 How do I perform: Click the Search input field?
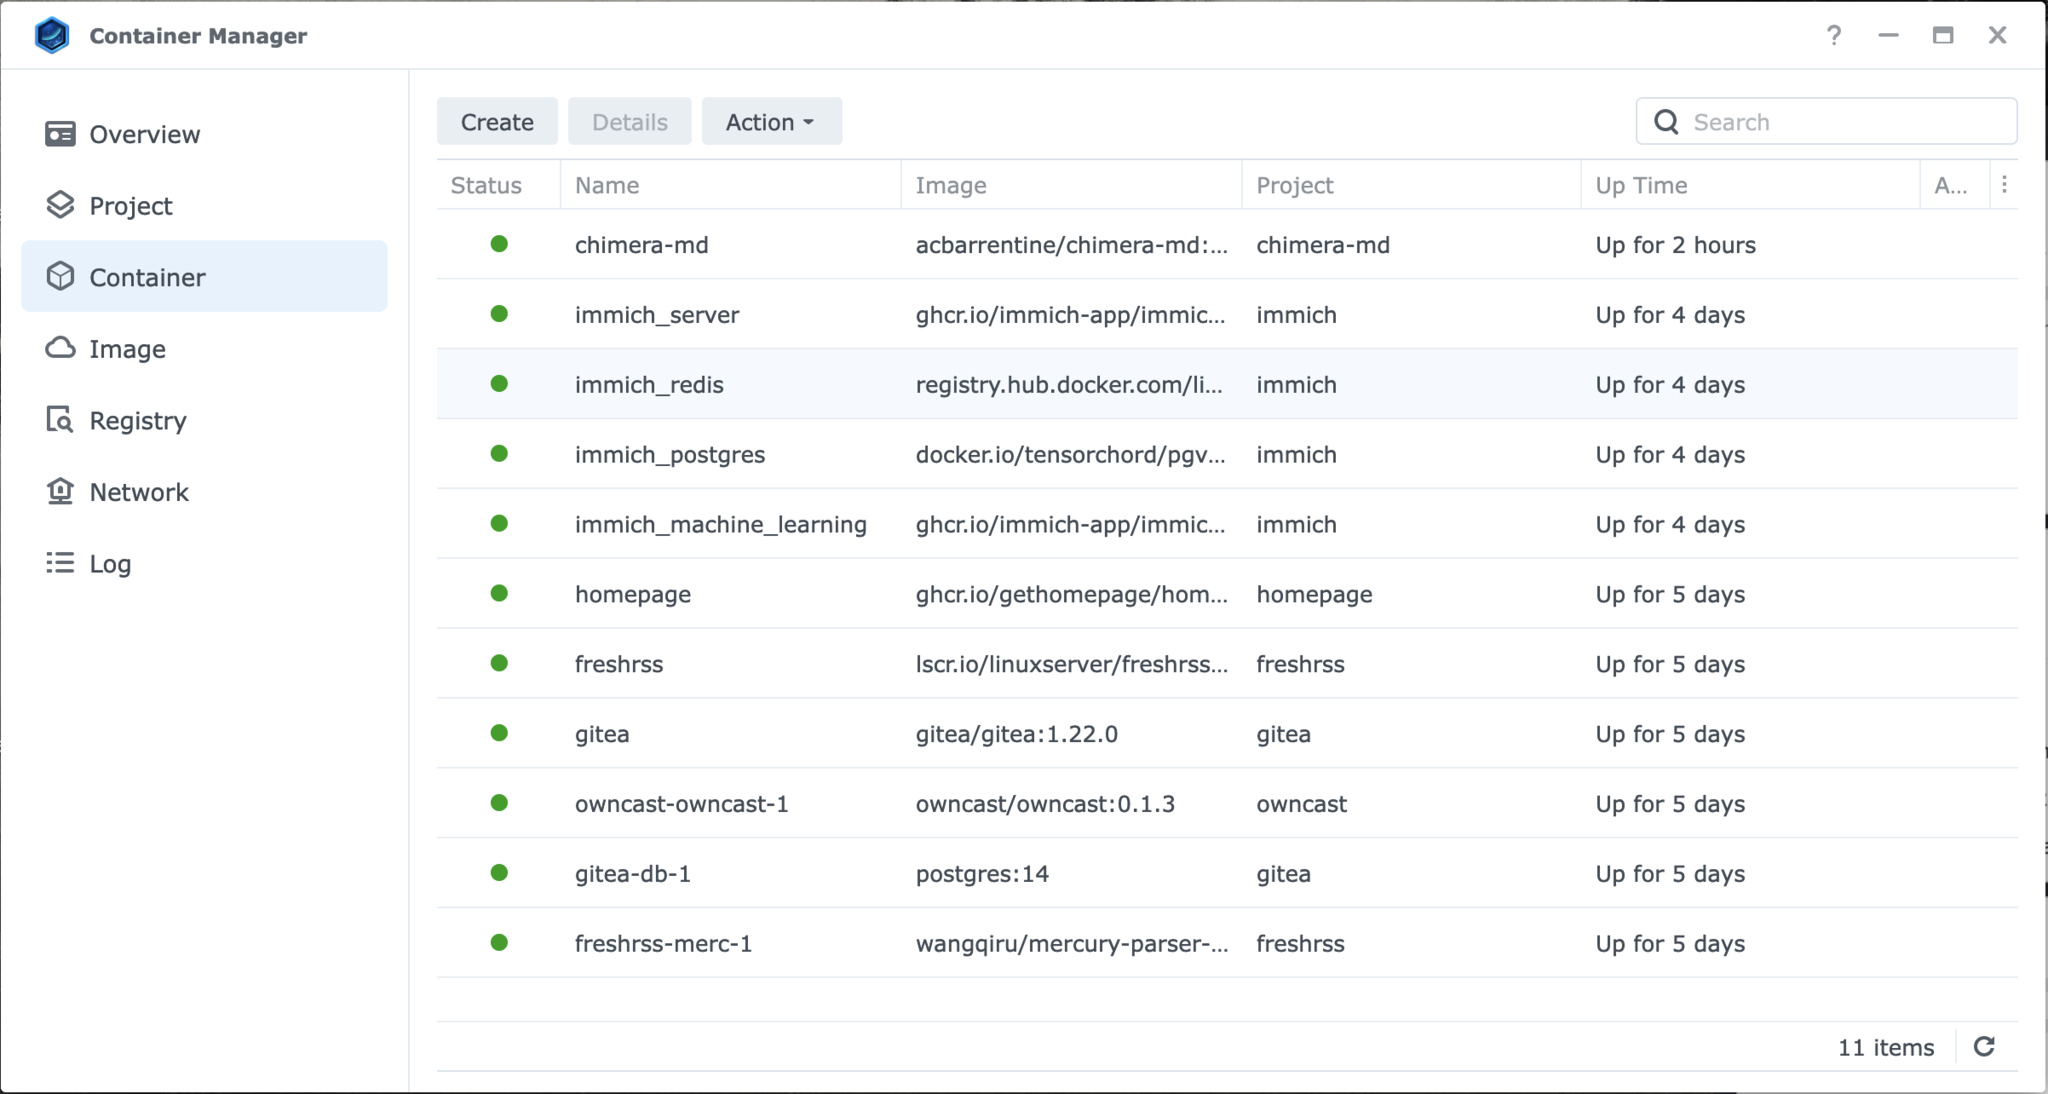(x=1827, y=122)
